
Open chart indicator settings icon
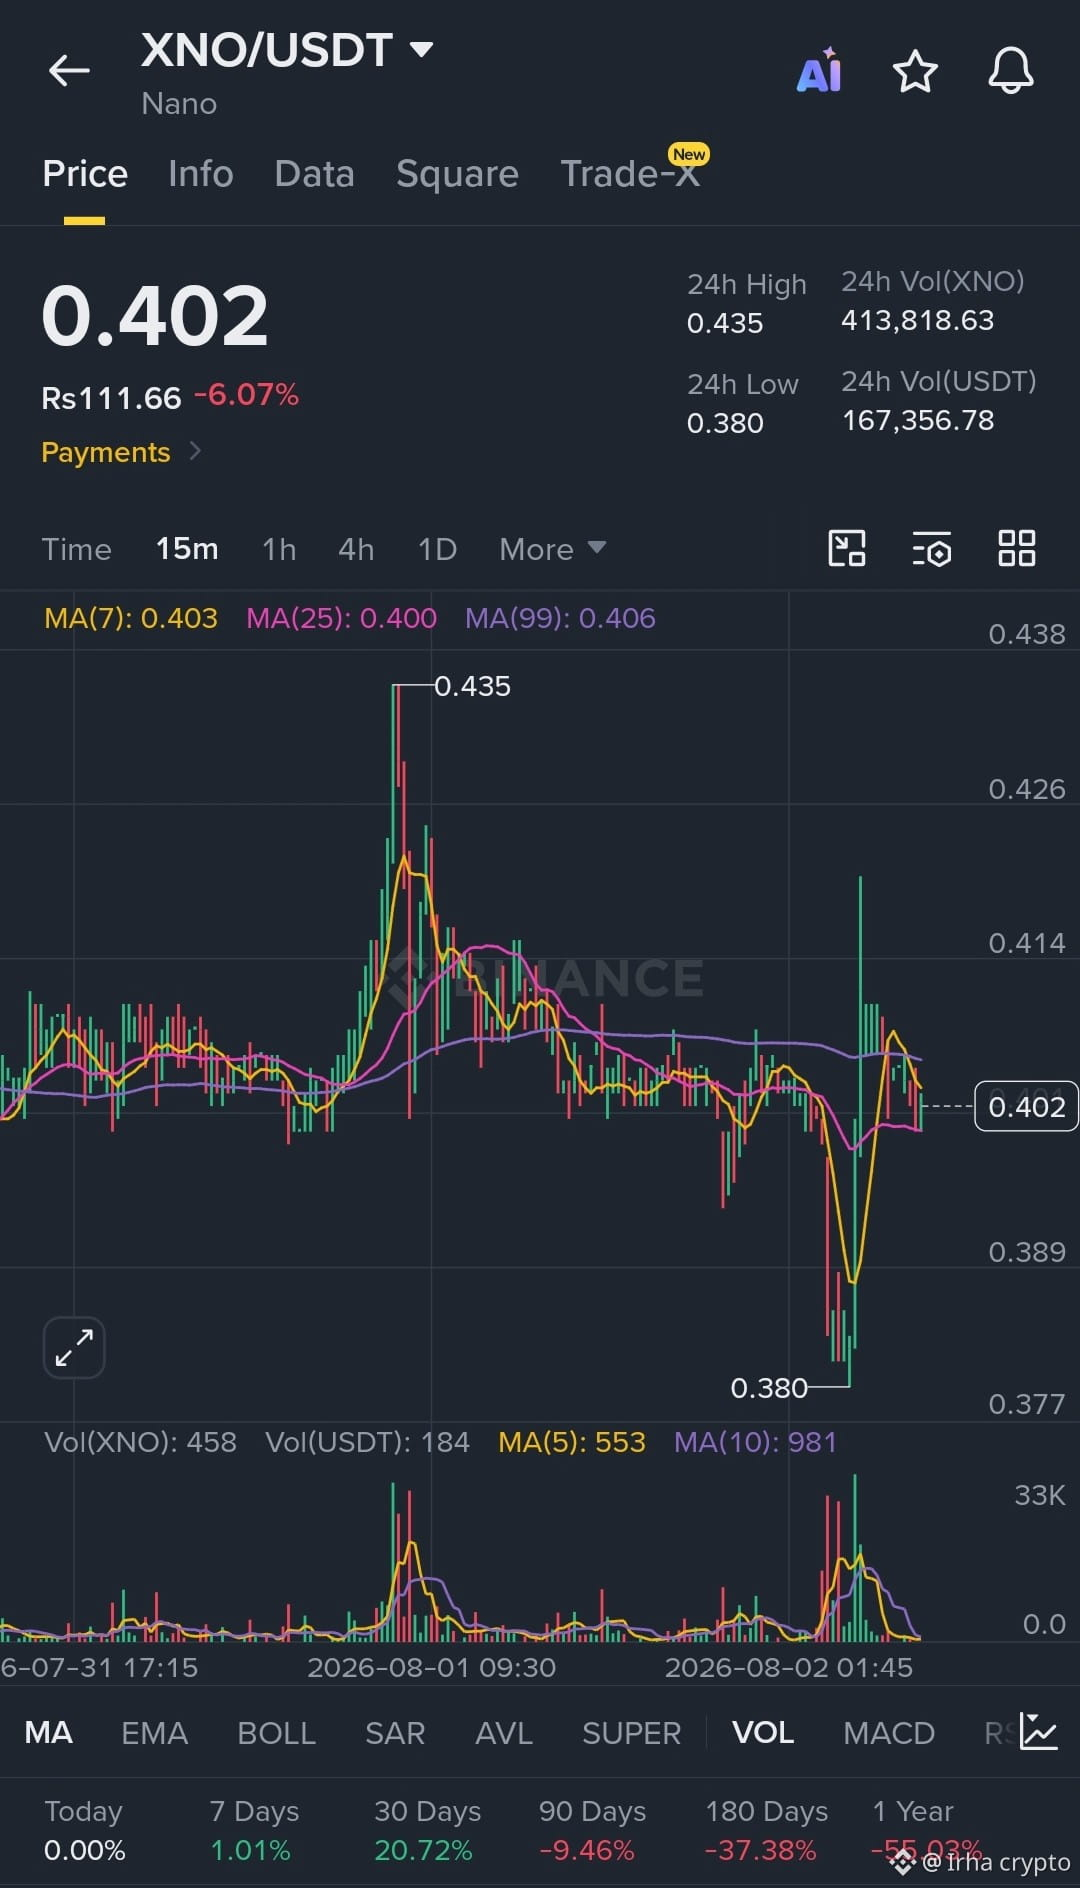point(932,549)
